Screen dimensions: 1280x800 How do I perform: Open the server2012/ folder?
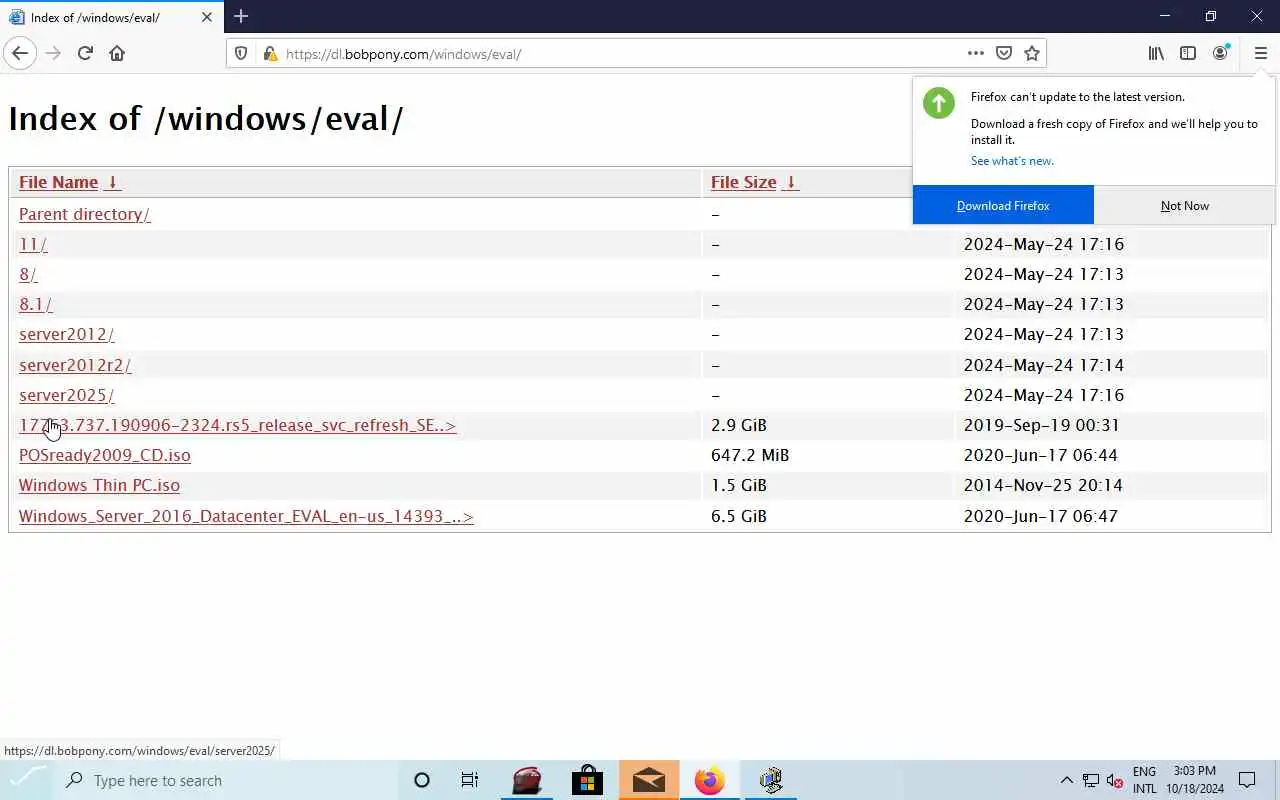[x=66, y=334]
